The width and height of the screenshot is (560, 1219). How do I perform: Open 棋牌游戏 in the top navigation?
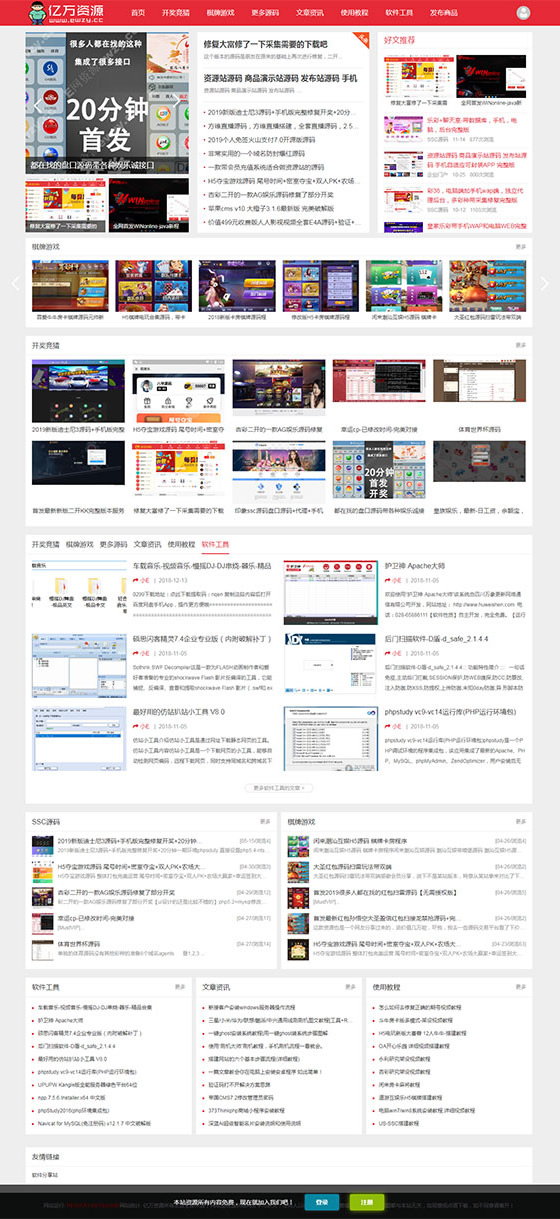click(x=221, y=13)
